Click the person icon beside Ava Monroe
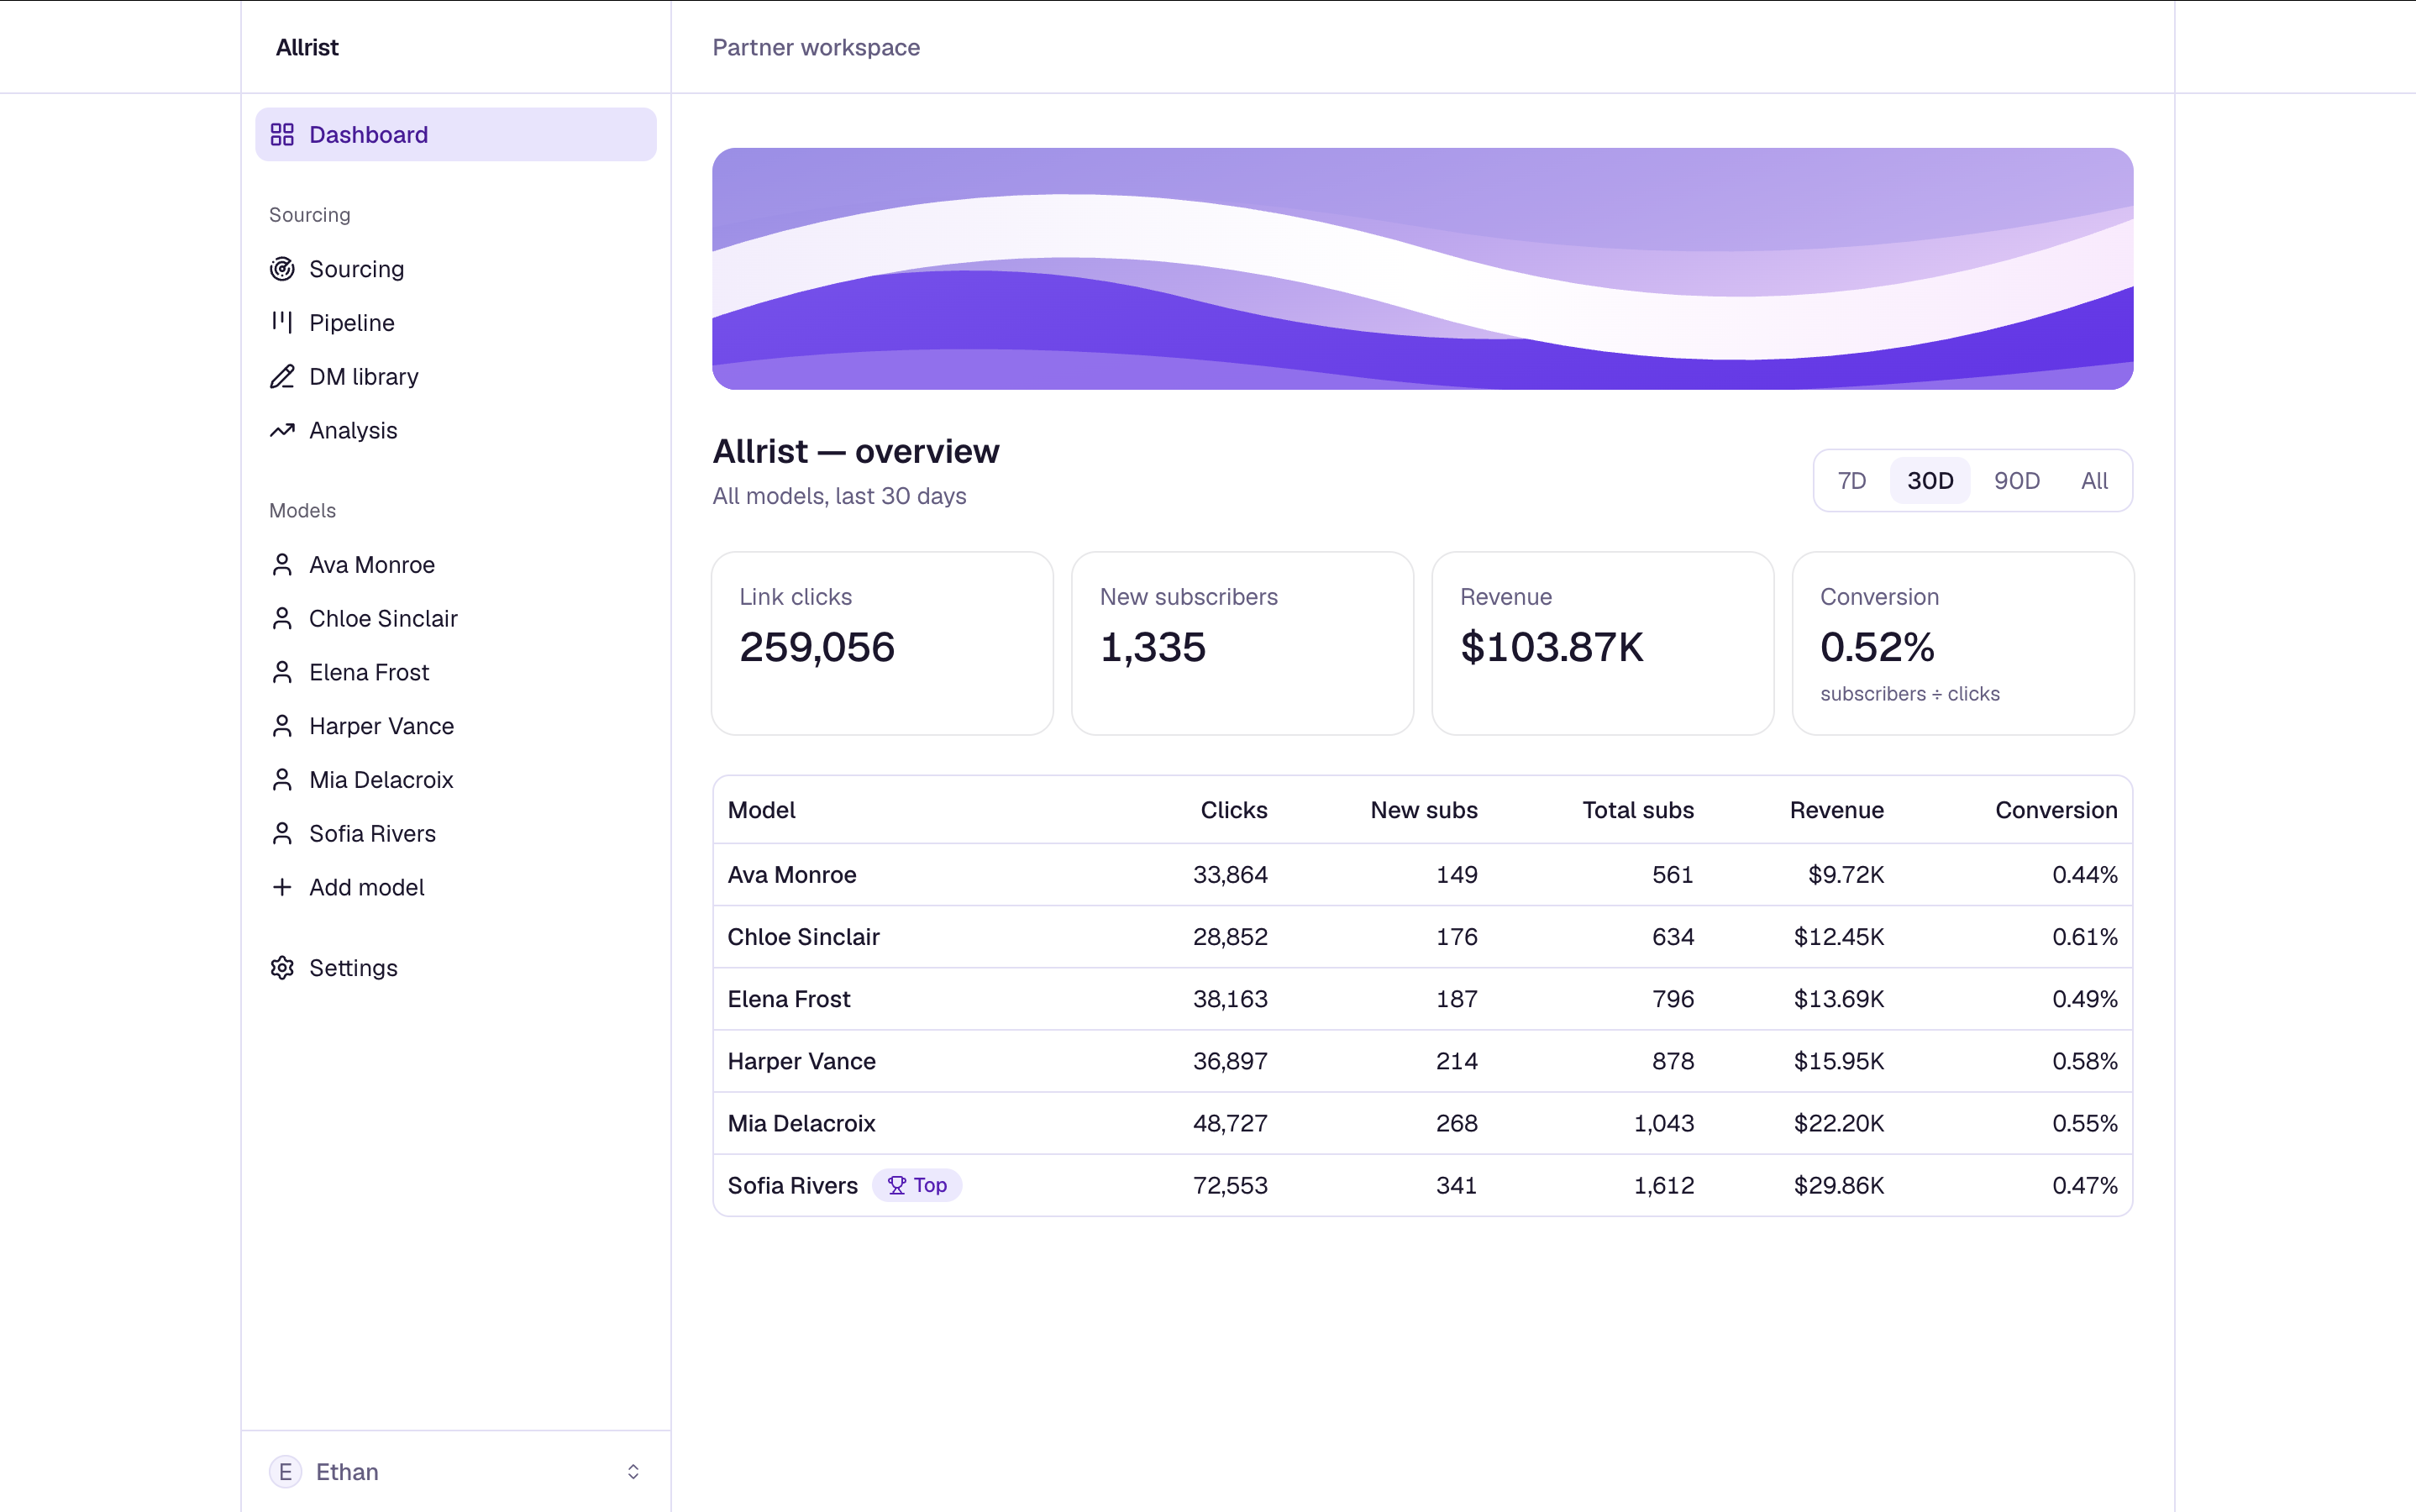This screenshot has width=2416, height=1512. pos(282,565)
